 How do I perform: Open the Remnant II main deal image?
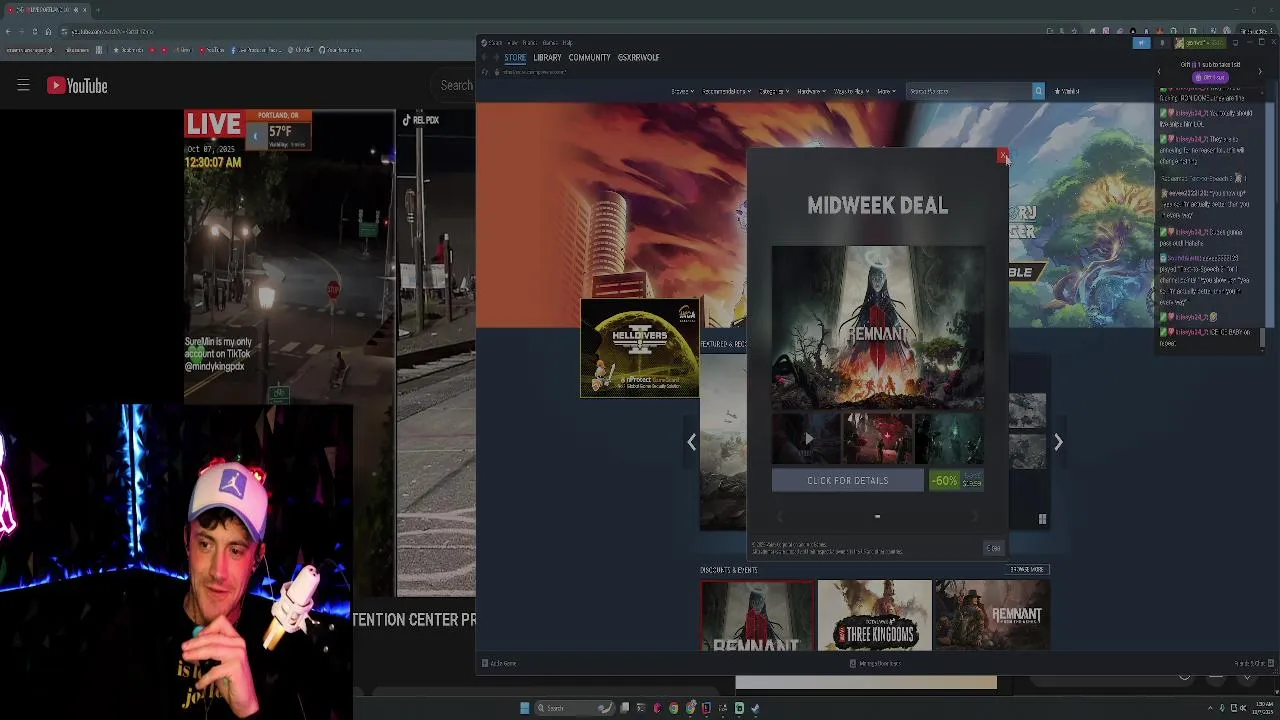[878, 328]
